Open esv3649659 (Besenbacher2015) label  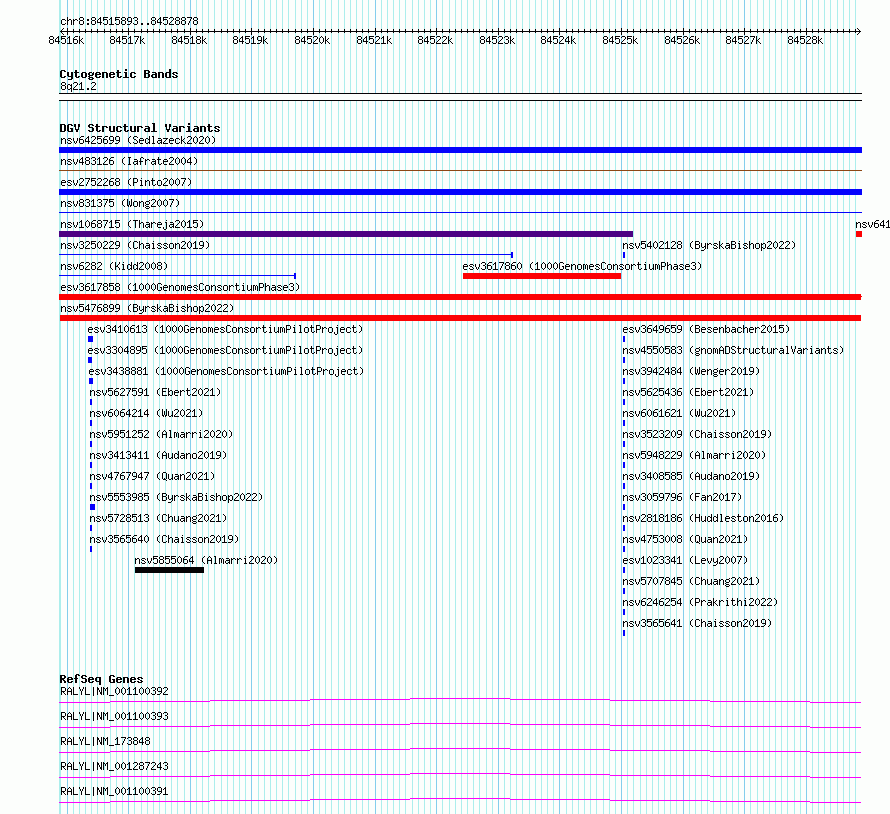click(706, 329)
